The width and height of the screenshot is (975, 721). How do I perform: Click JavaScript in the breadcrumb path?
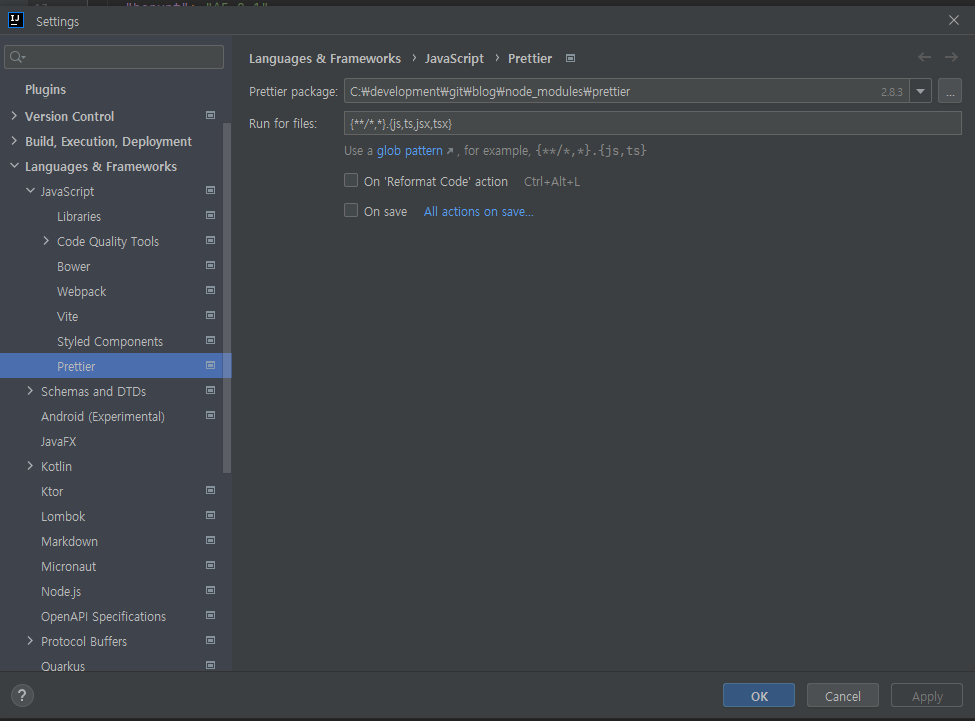click(454, 58)
